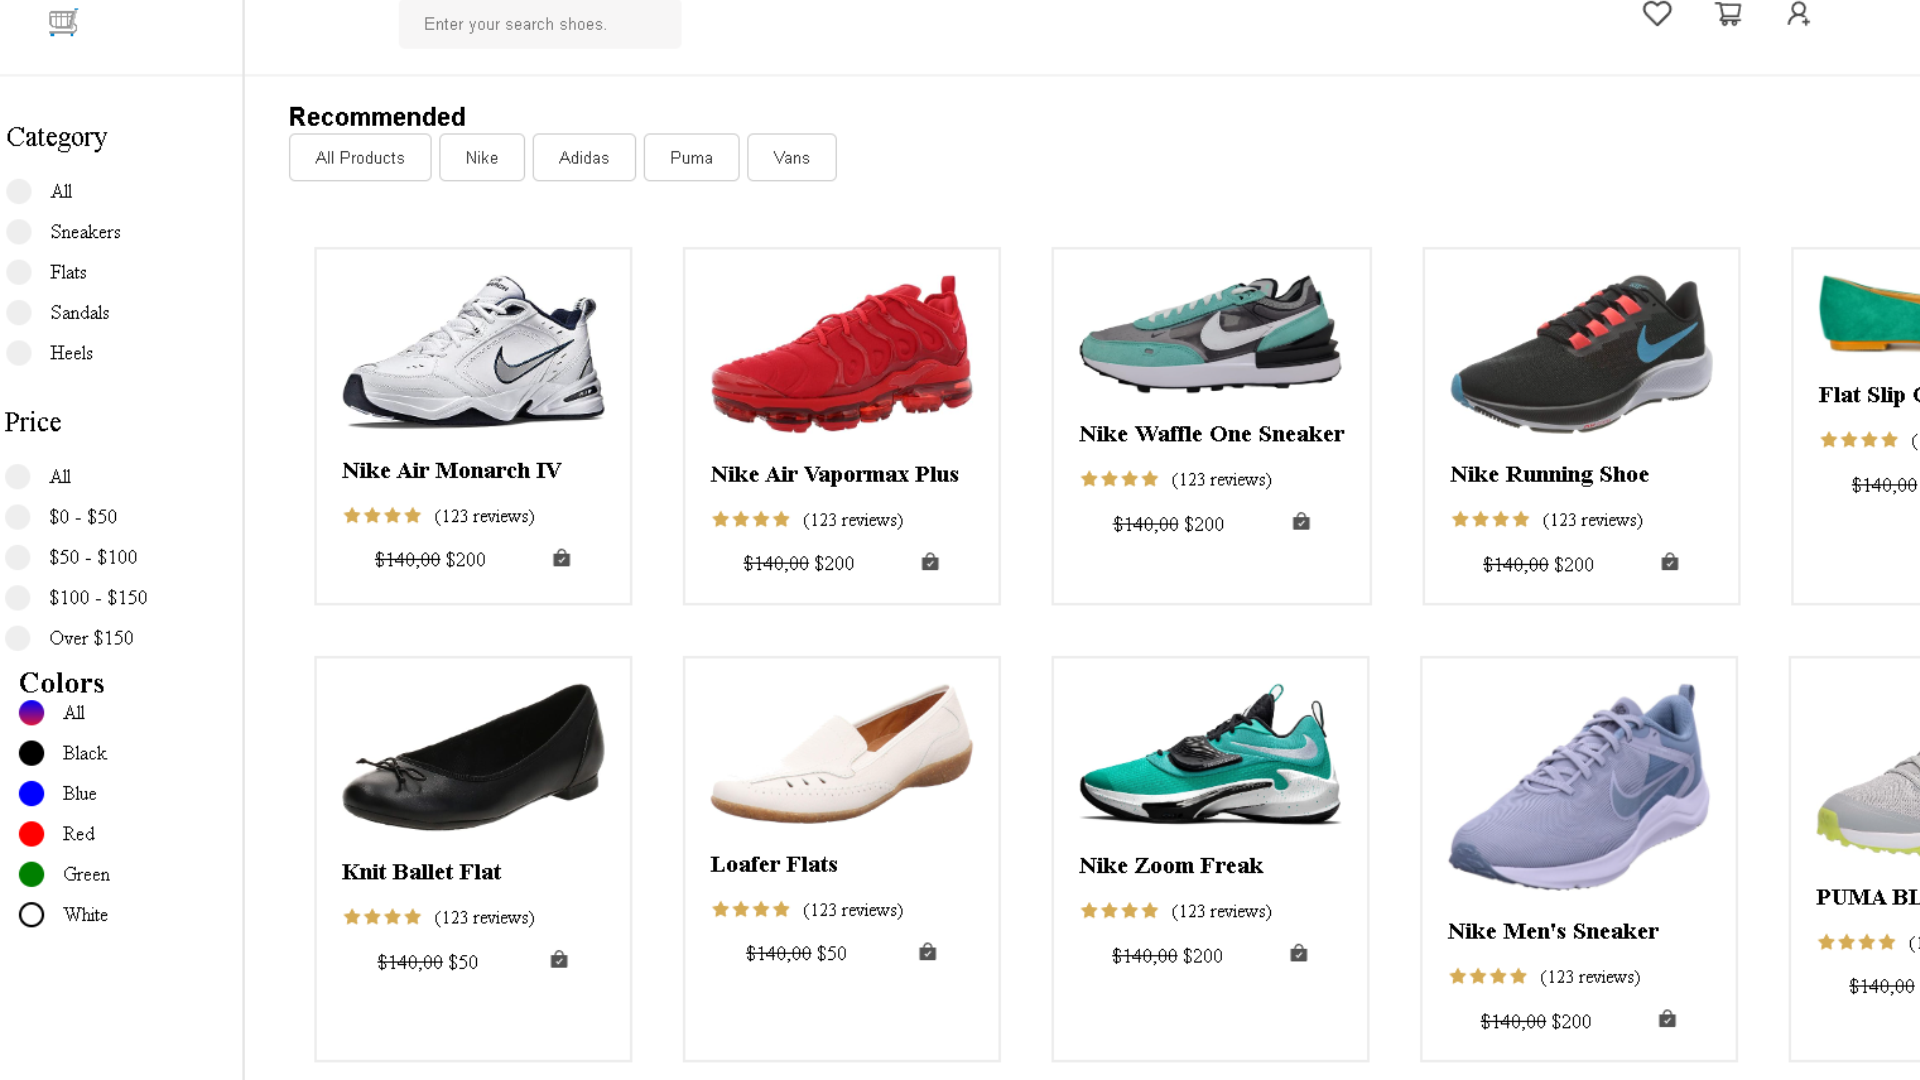Add Nike Men's Sneaker to bag
The width and height of the screenshot is (1920, 1080).
click(x=1667, y=1019)
